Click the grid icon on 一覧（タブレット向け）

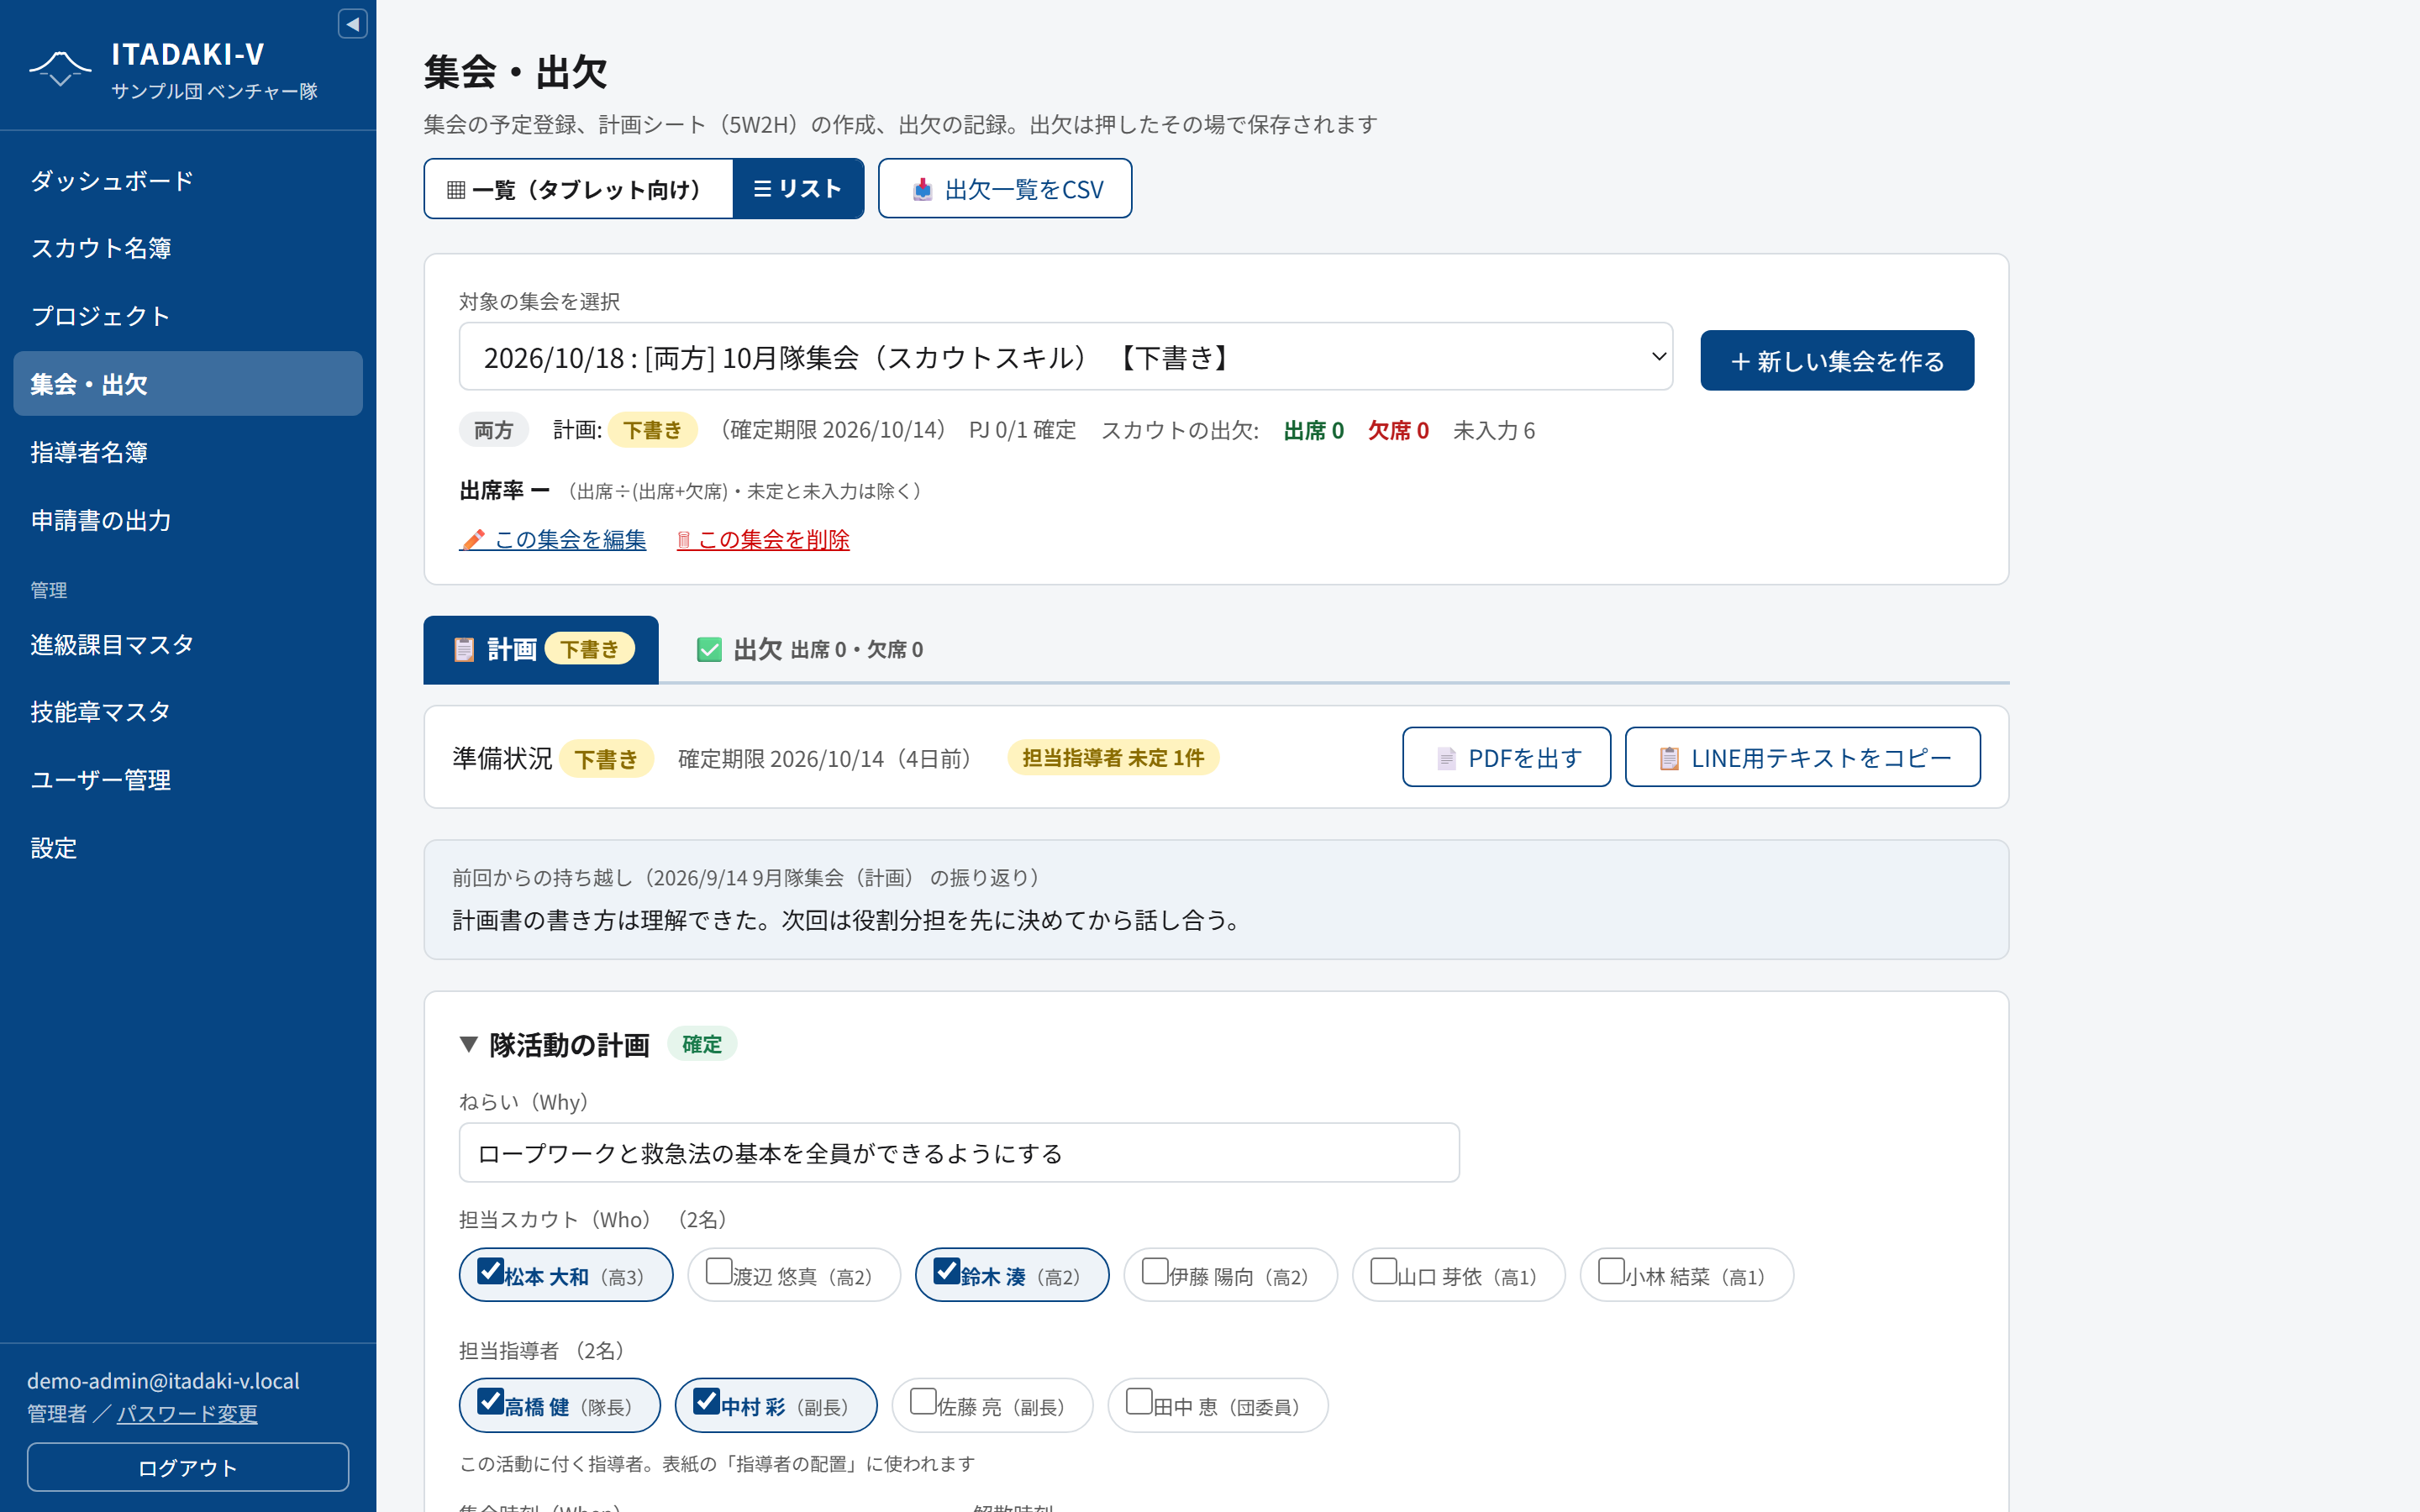pyautogui.click(x=456, y=189)
